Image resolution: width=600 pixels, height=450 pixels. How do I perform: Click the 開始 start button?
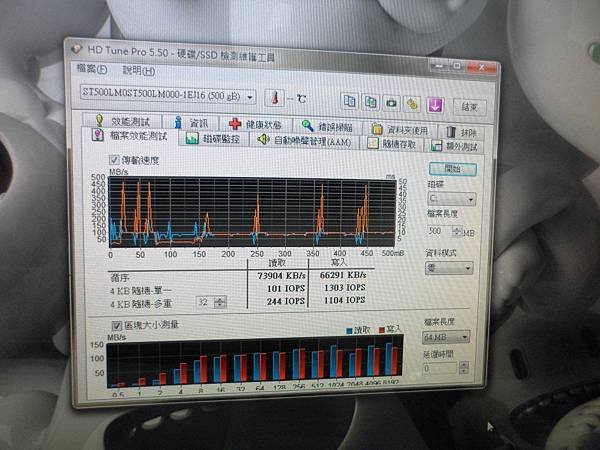(x=453, y=169)
